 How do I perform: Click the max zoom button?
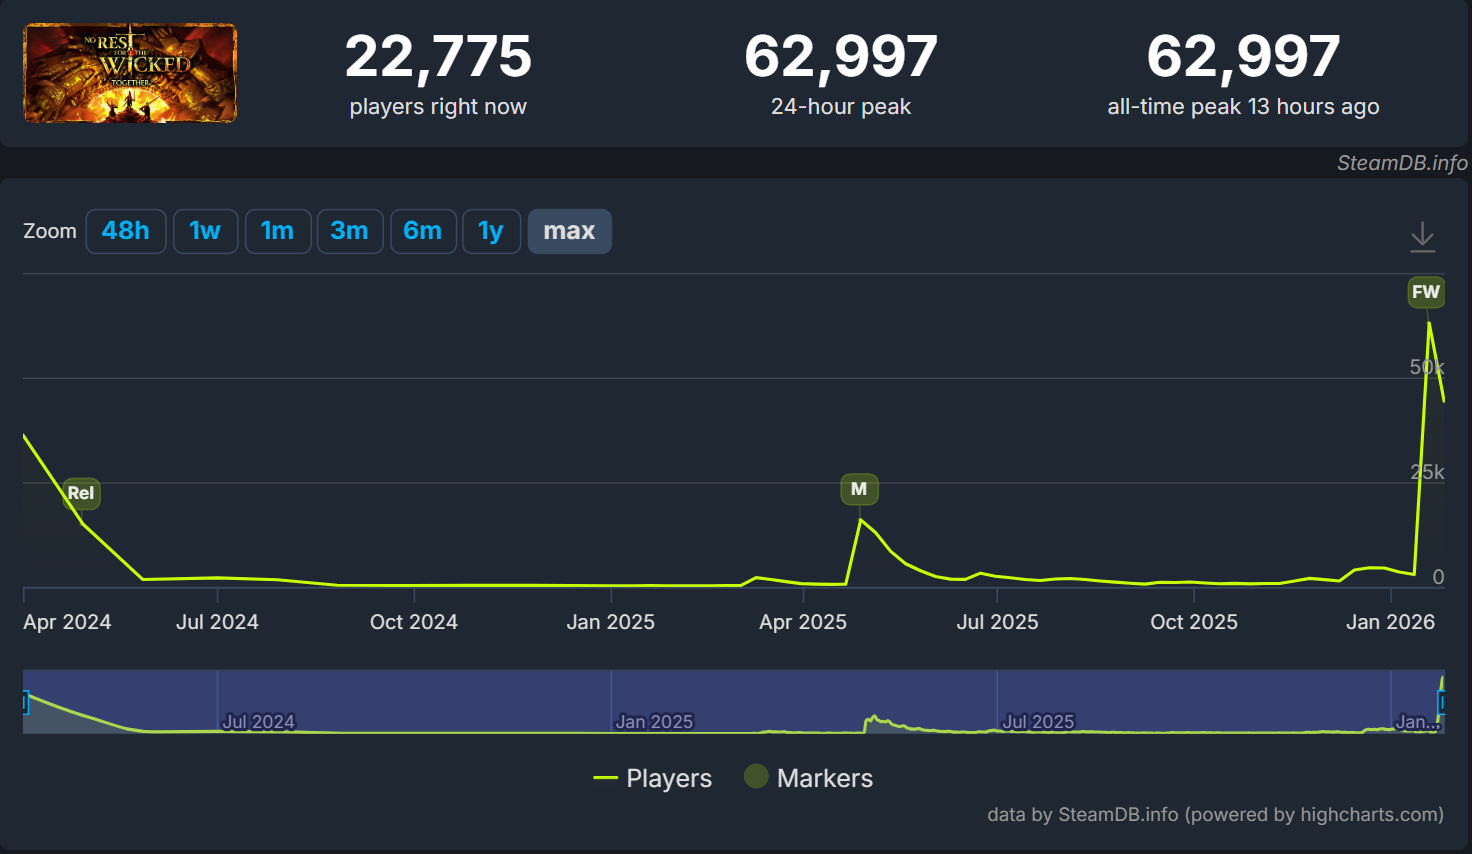(x=569, y=231)
